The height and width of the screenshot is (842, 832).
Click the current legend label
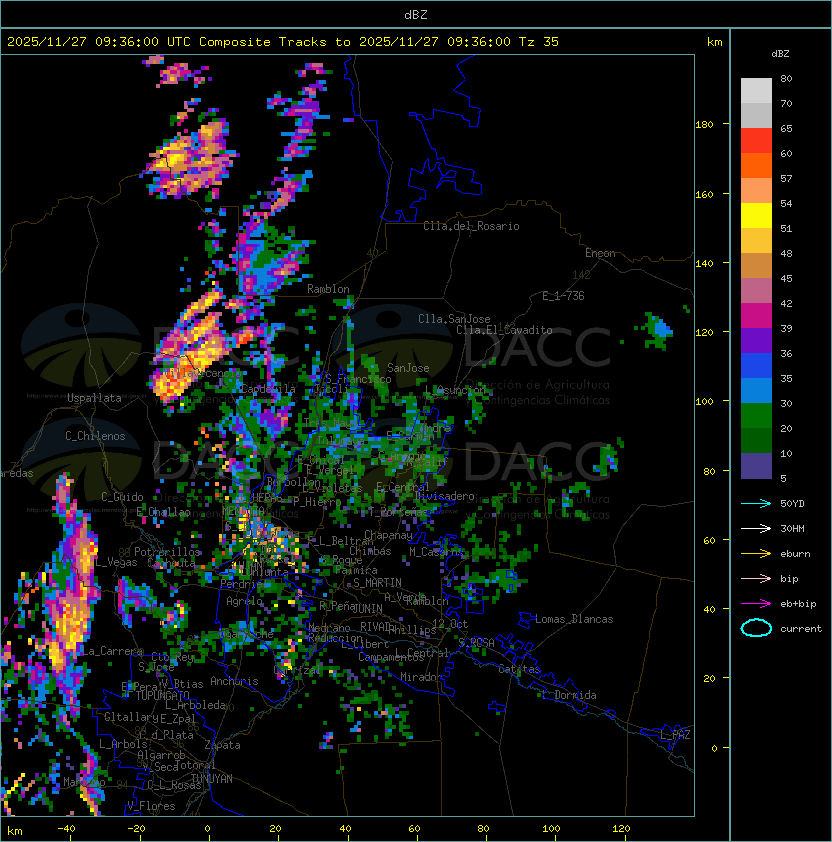point(801,628)
